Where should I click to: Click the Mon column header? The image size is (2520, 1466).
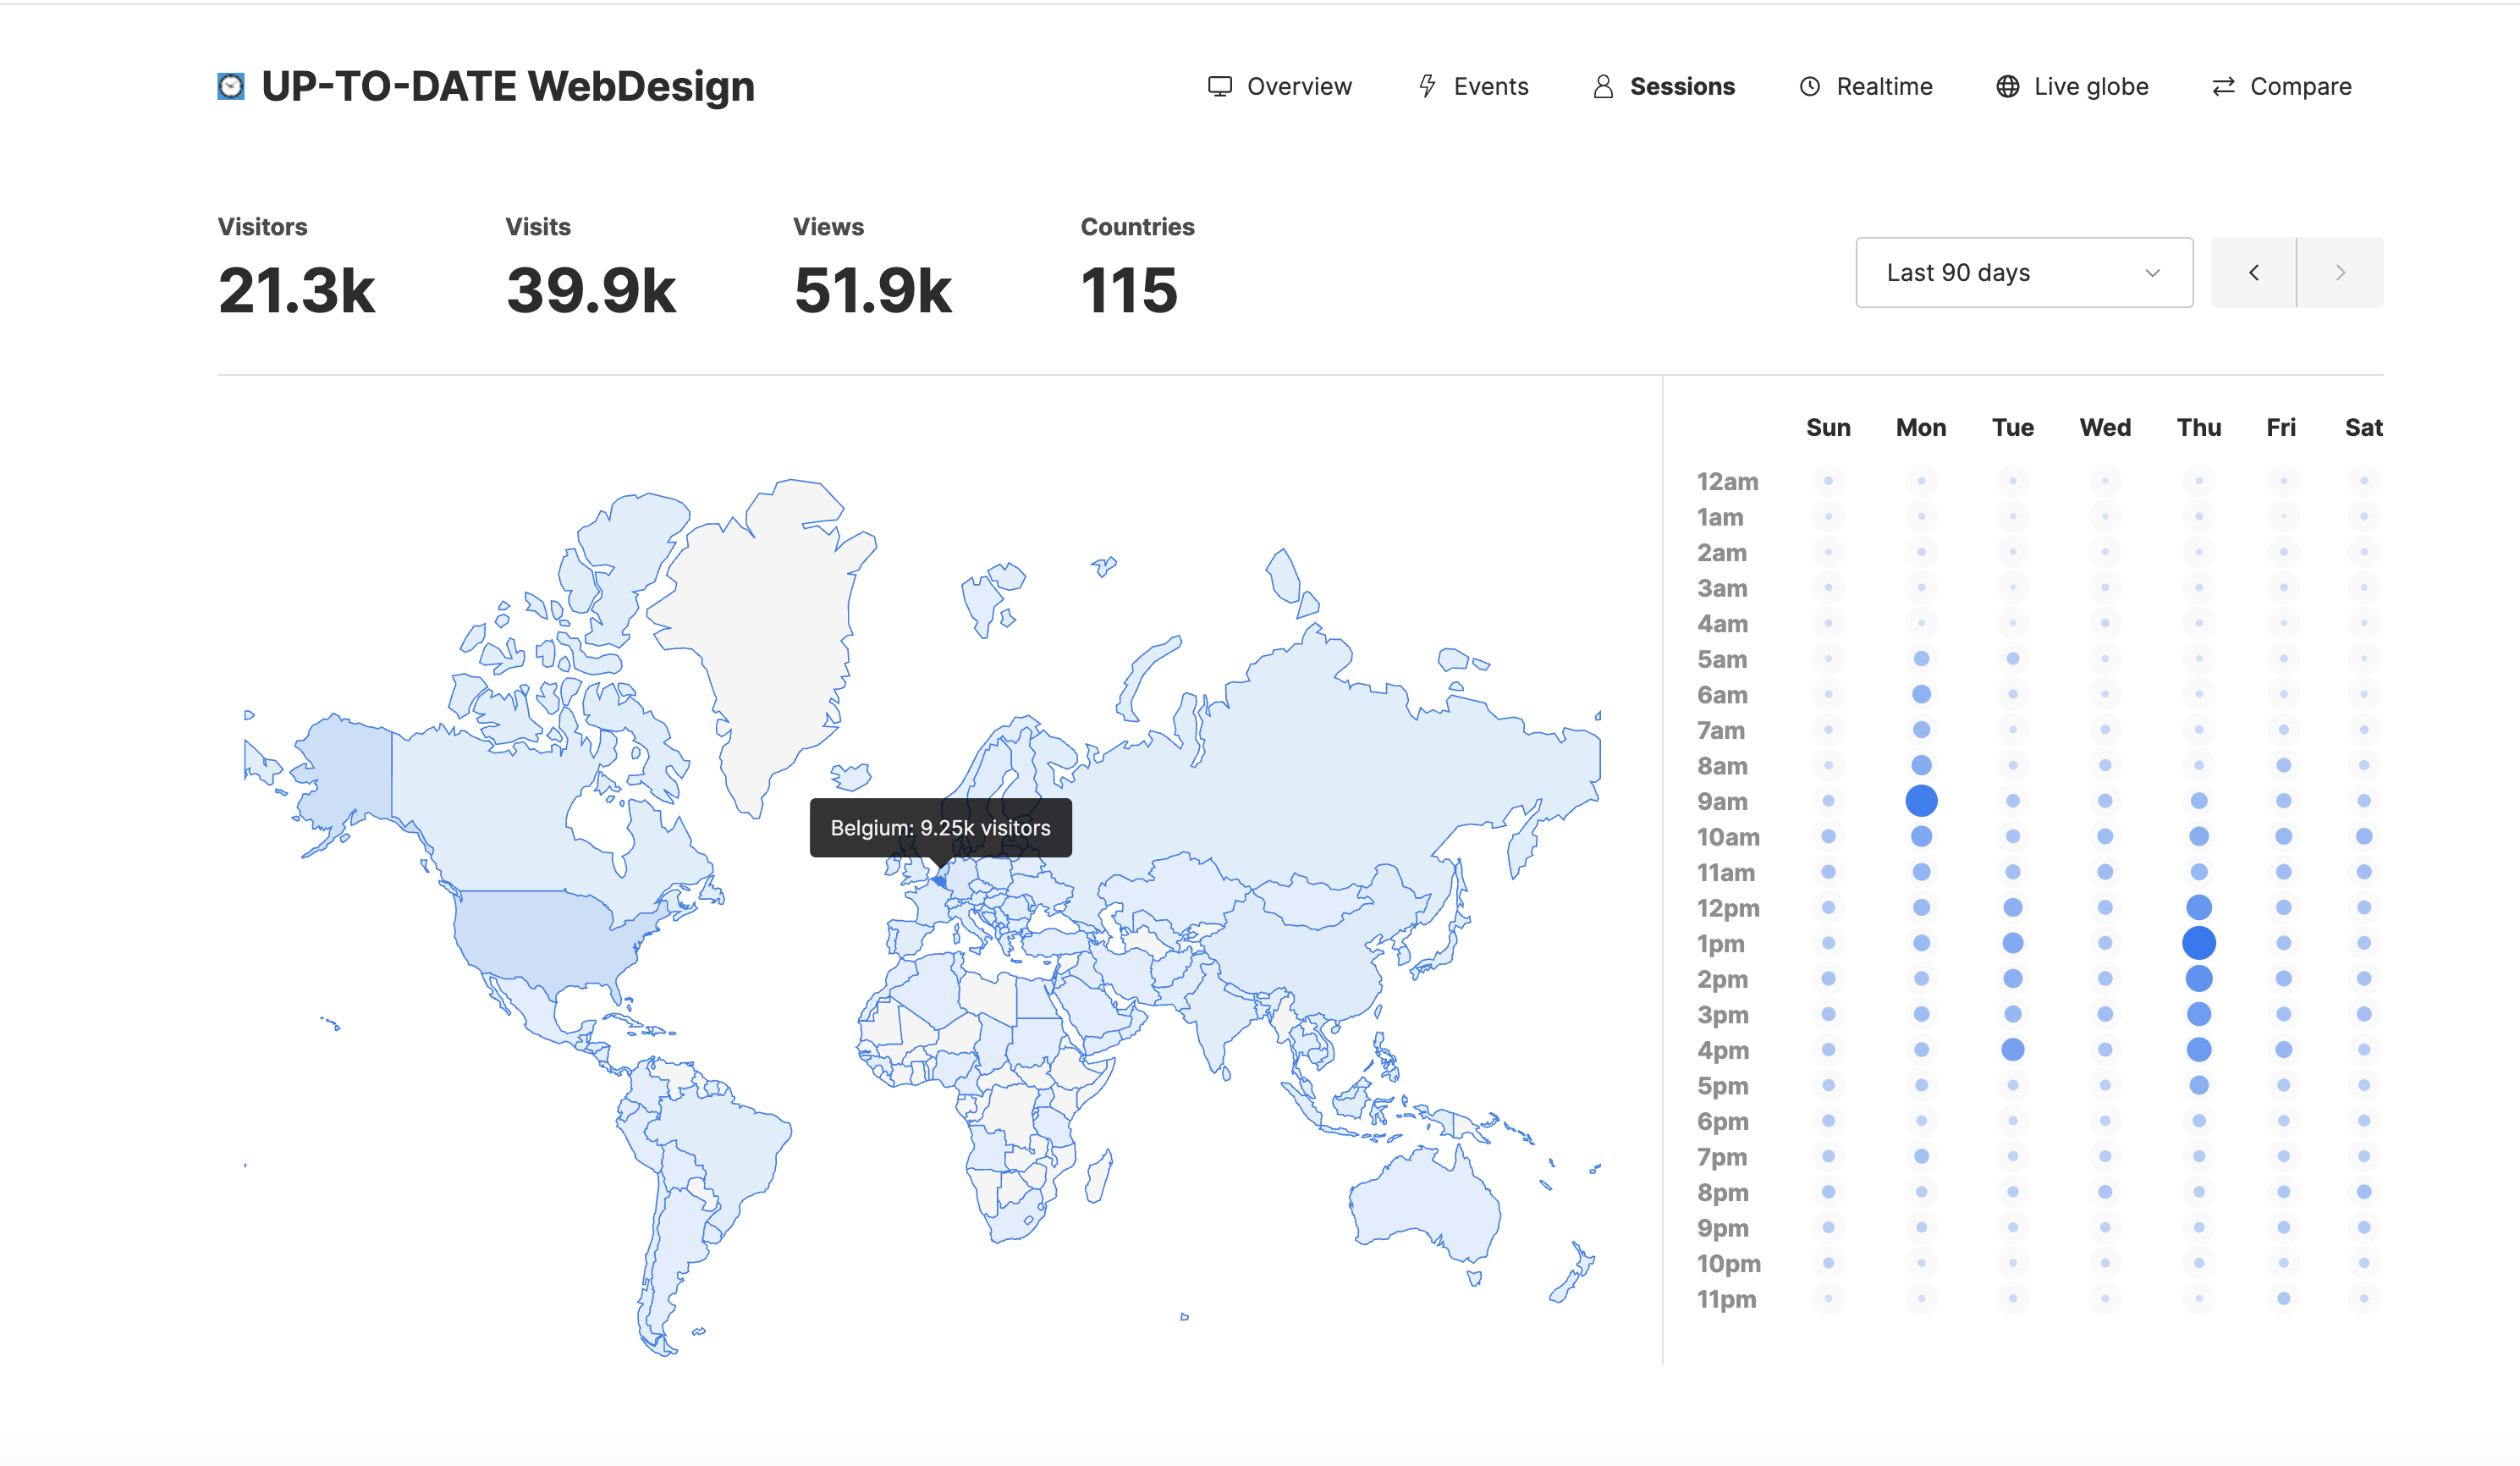click(x=1921, y=428)
